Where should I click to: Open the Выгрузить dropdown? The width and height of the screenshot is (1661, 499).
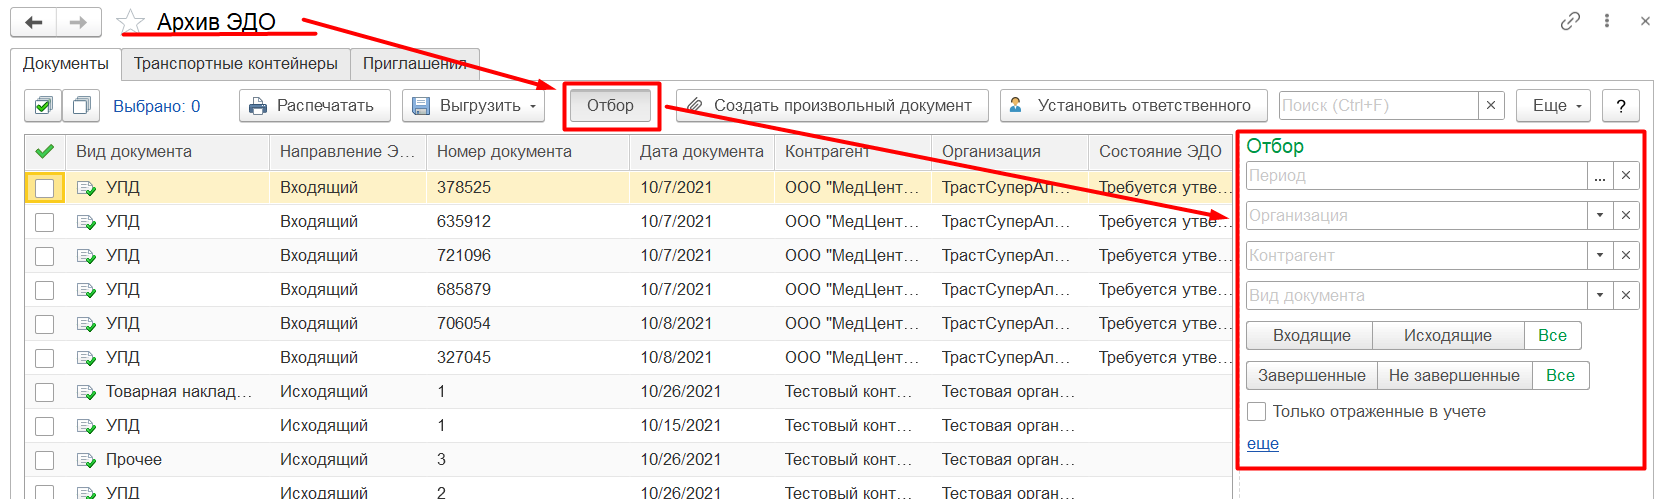pos(473,105)
